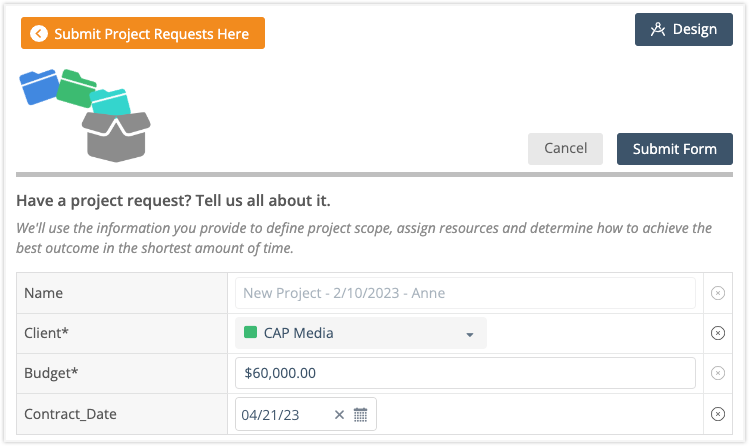Click the back arrow circle icon
The height and width of the screenshot is (446, 749).
[x=39, y=34]
